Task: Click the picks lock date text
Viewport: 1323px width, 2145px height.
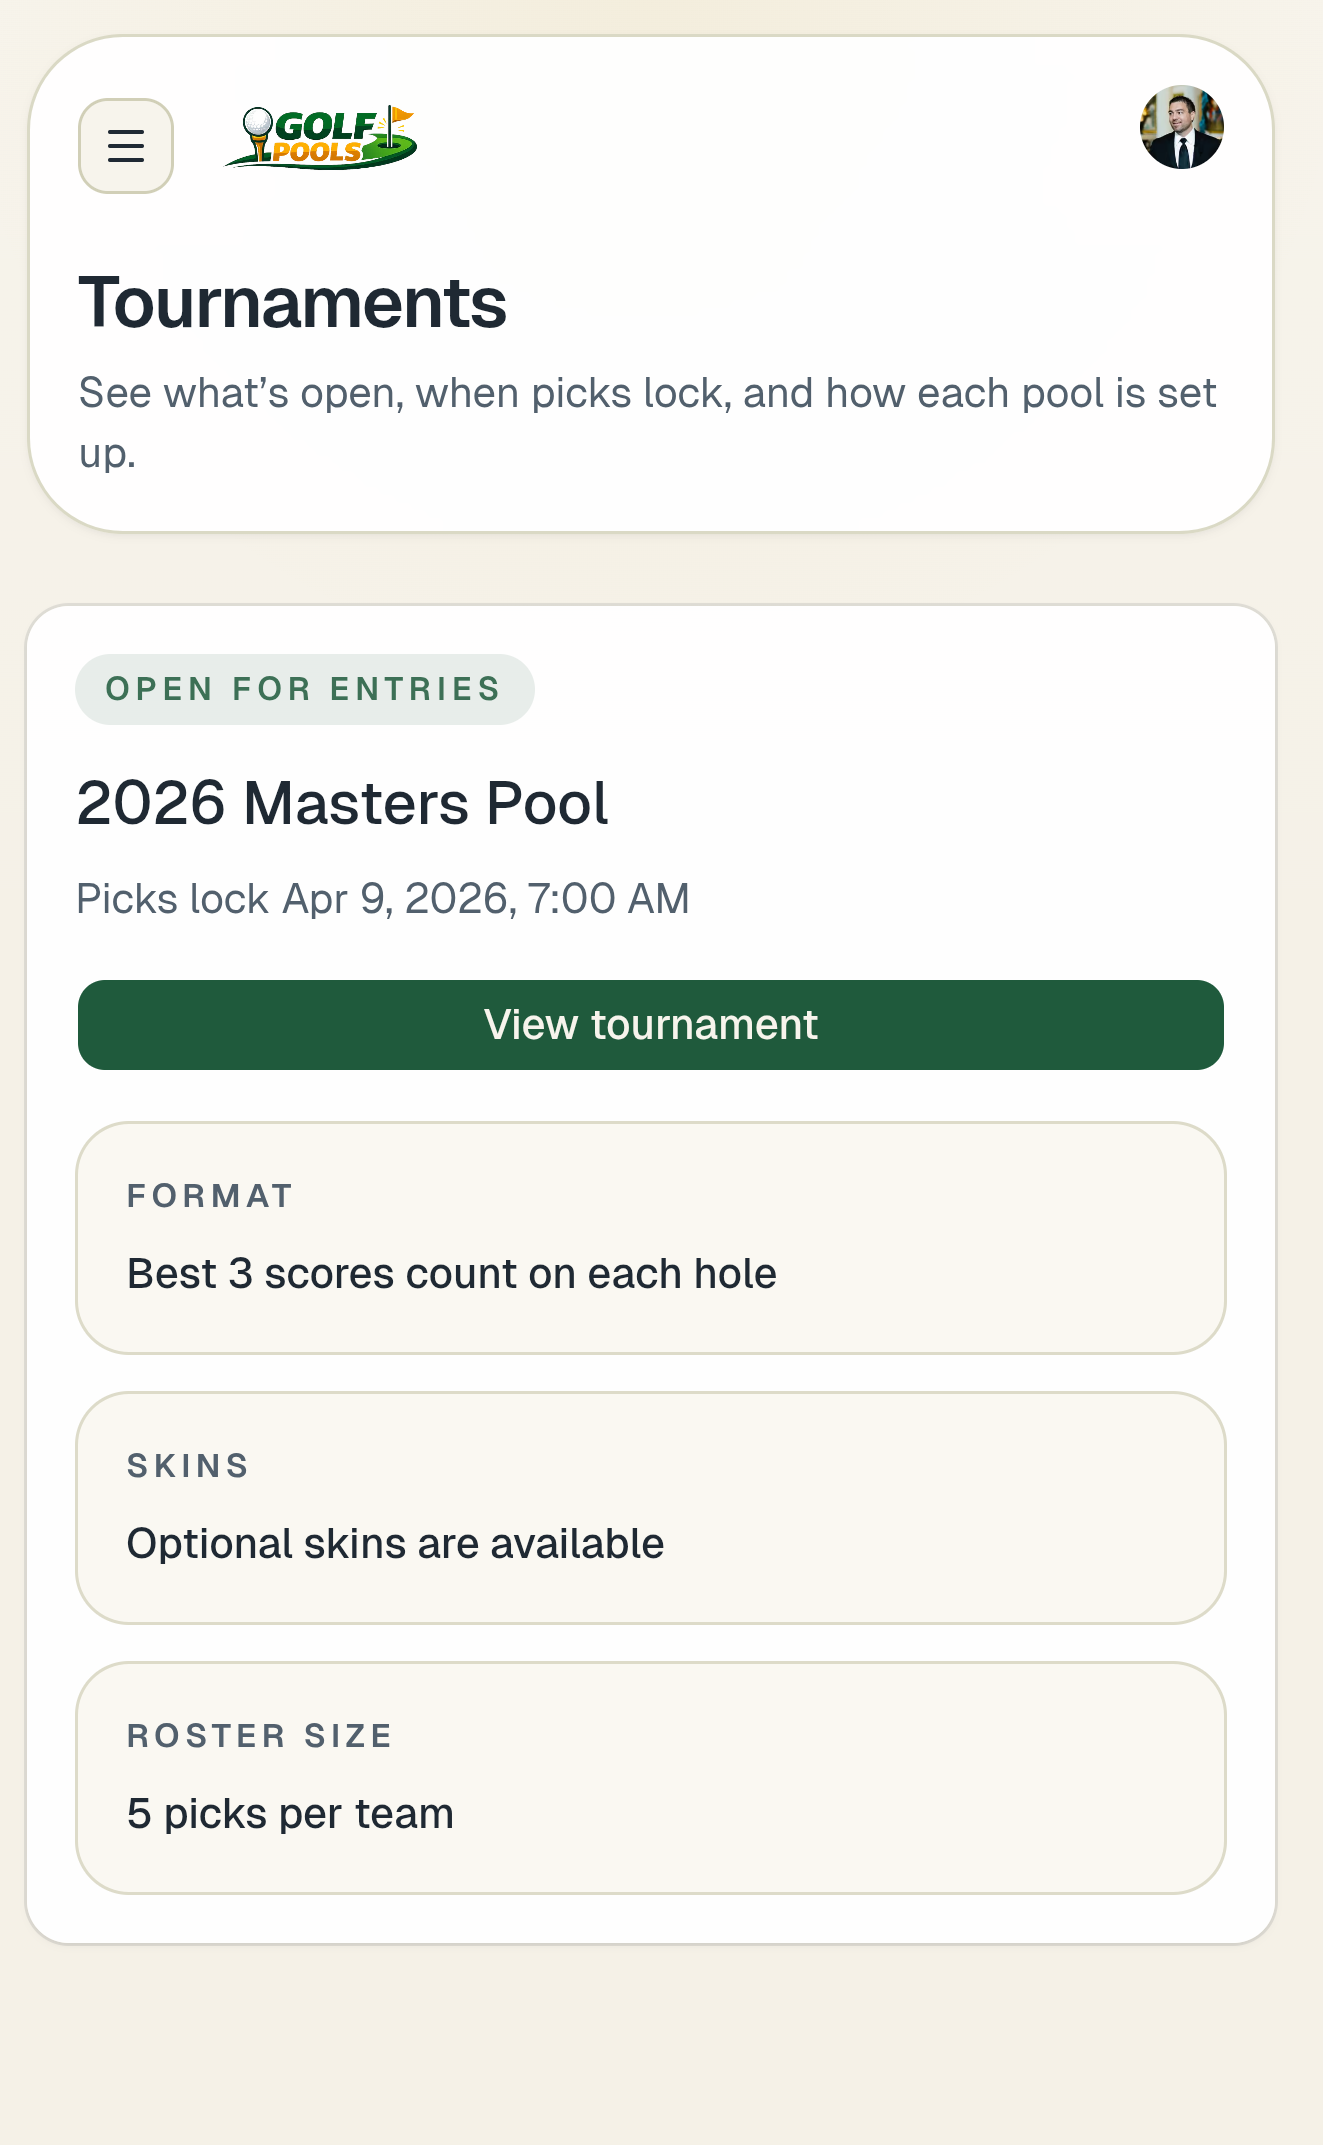Action: (x=383, y=899)
